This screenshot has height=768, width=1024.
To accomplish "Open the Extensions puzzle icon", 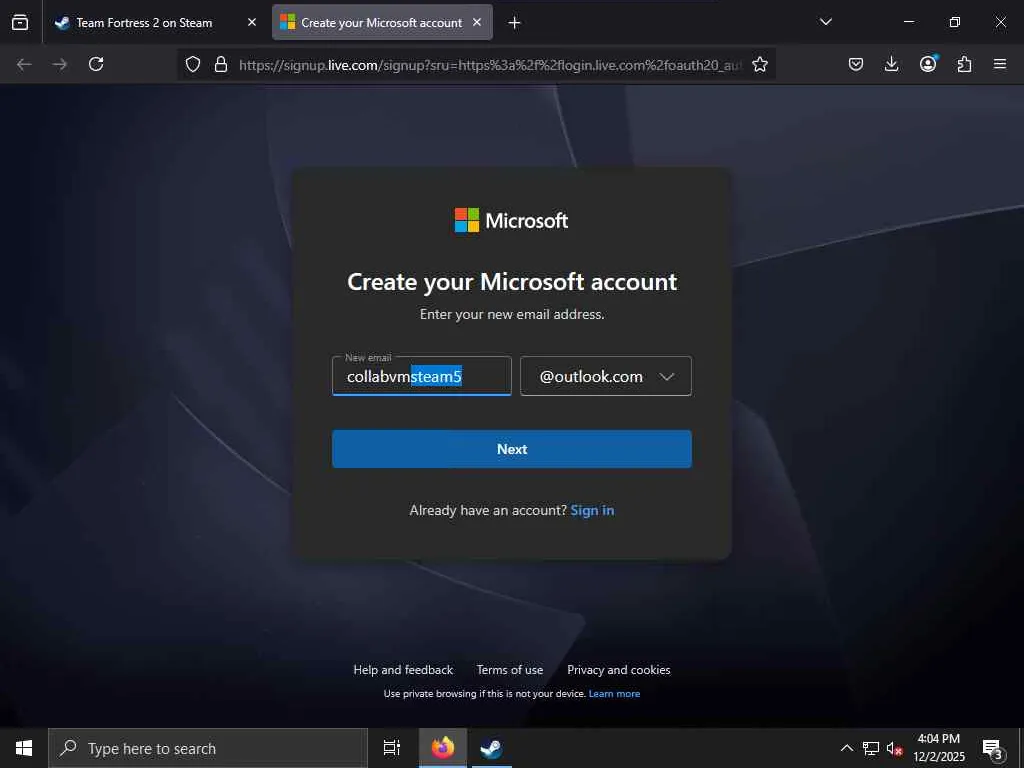I will 964,64.
